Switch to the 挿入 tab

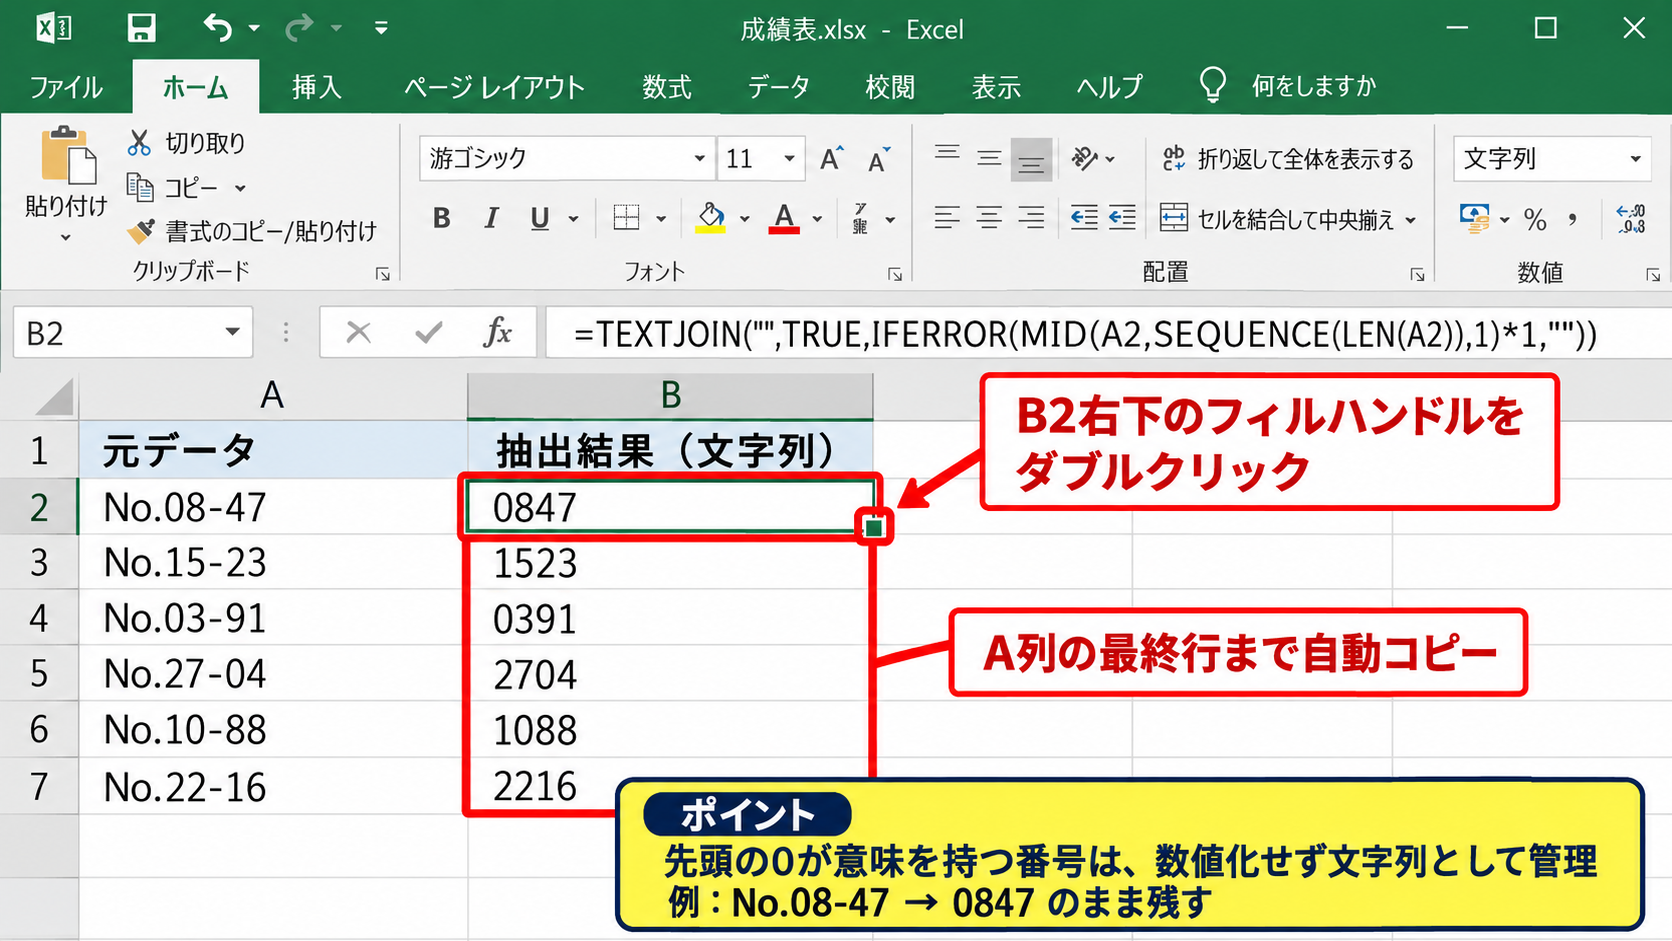(x=316, y=87)
